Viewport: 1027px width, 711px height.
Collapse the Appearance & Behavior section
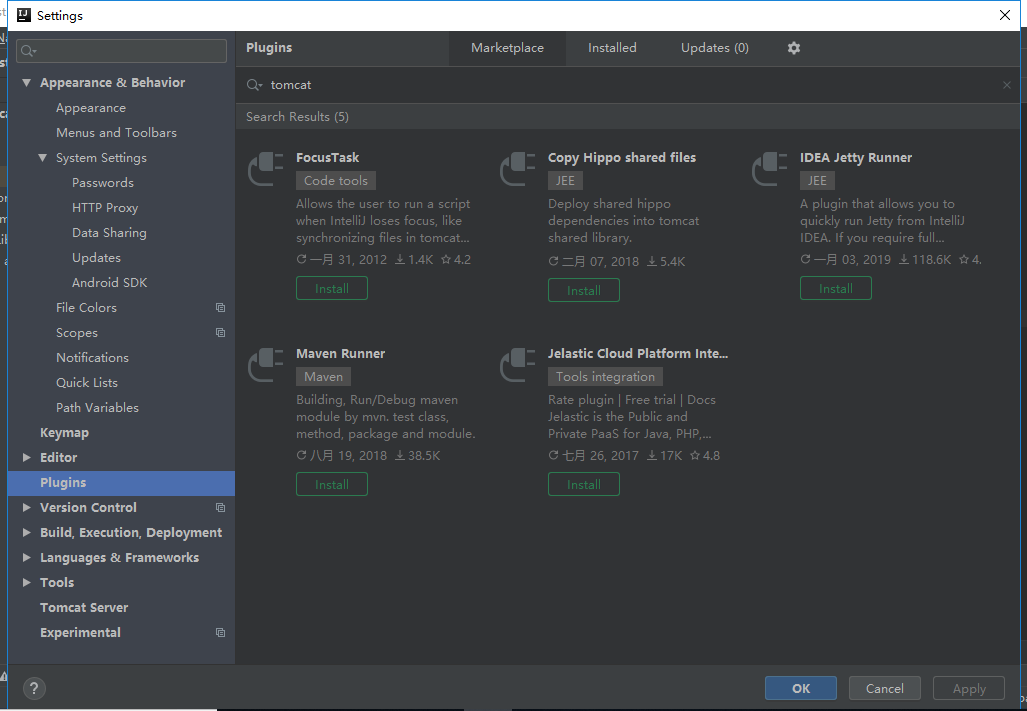pos(27,82)
